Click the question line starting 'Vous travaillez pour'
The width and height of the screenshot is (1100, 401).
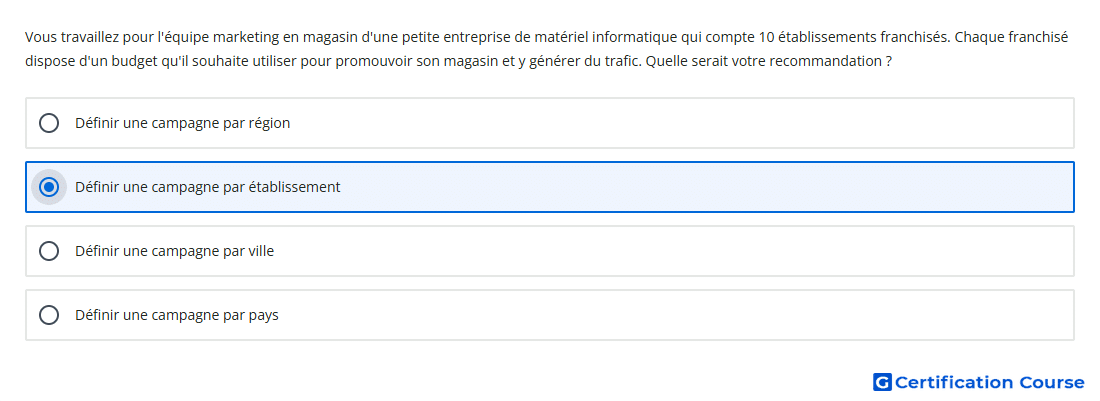pos(546,37)
